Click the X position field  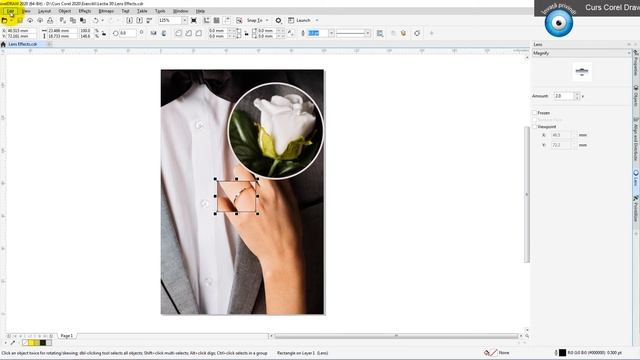coord(21,31)
